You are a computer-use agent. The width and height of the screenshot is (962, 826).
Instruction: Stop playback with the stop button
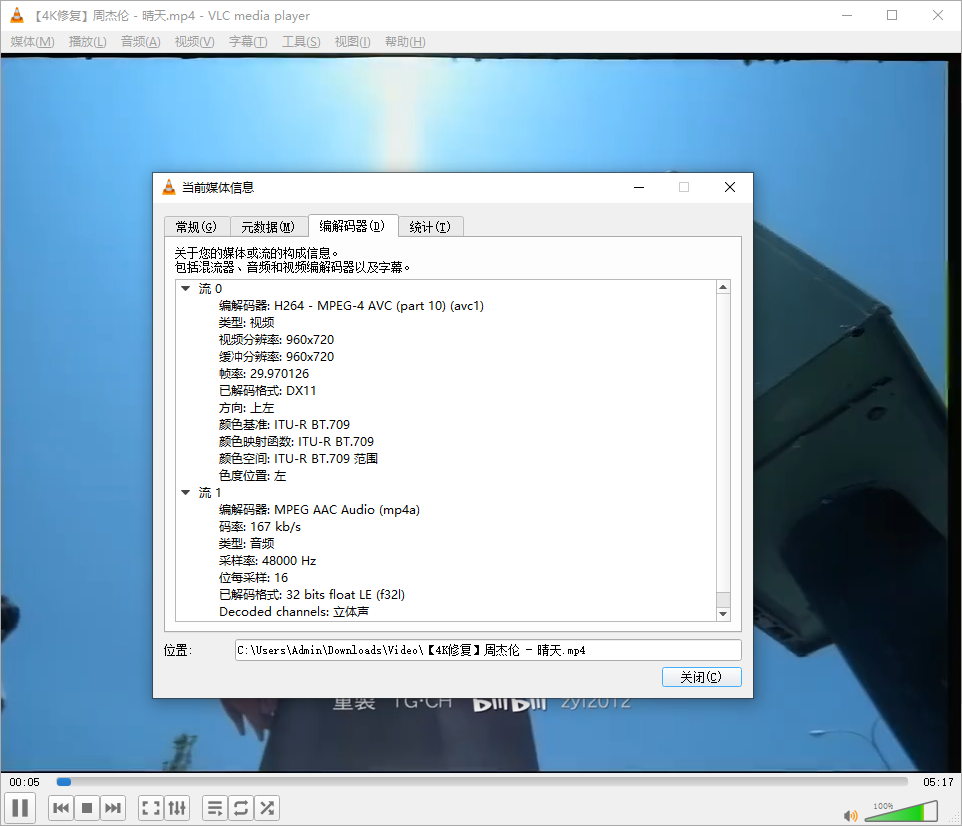tap(87, 808)
